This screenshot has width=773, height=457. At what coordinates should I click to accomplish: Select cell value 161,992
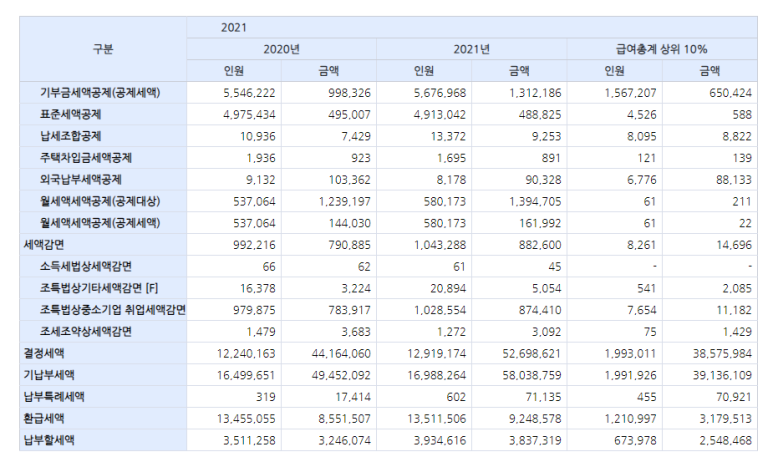click(540, 223)
